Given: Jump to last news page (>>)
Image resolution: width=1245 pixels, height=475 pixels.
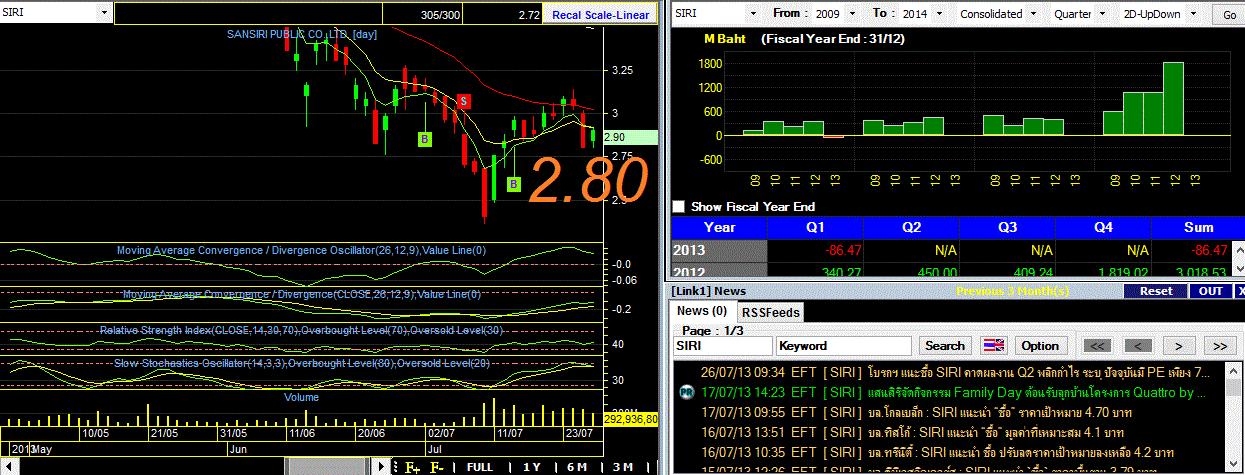Looking at the screenshot, I should [x=1219, y=345].
